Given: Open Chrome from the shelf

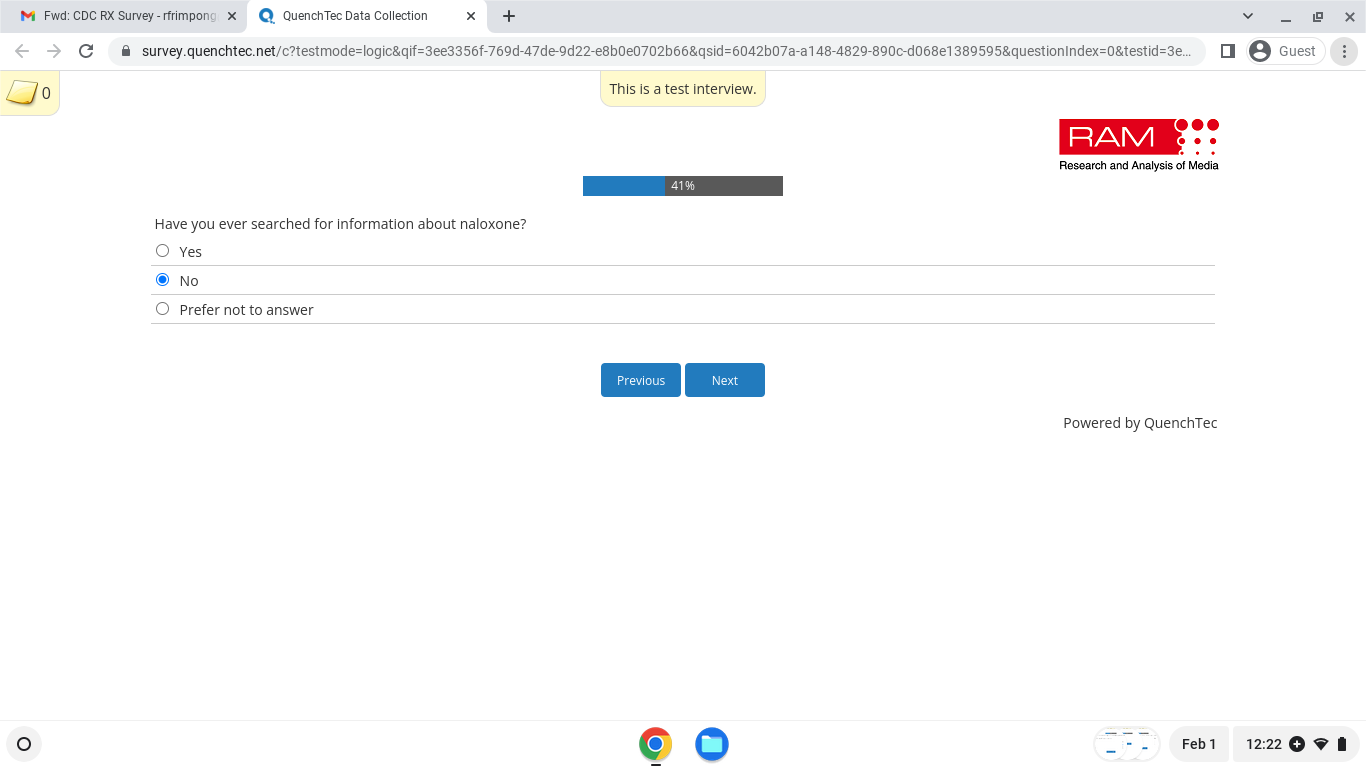Looking at the screenshot, I should pyautogui.click(x=655, y=744).
